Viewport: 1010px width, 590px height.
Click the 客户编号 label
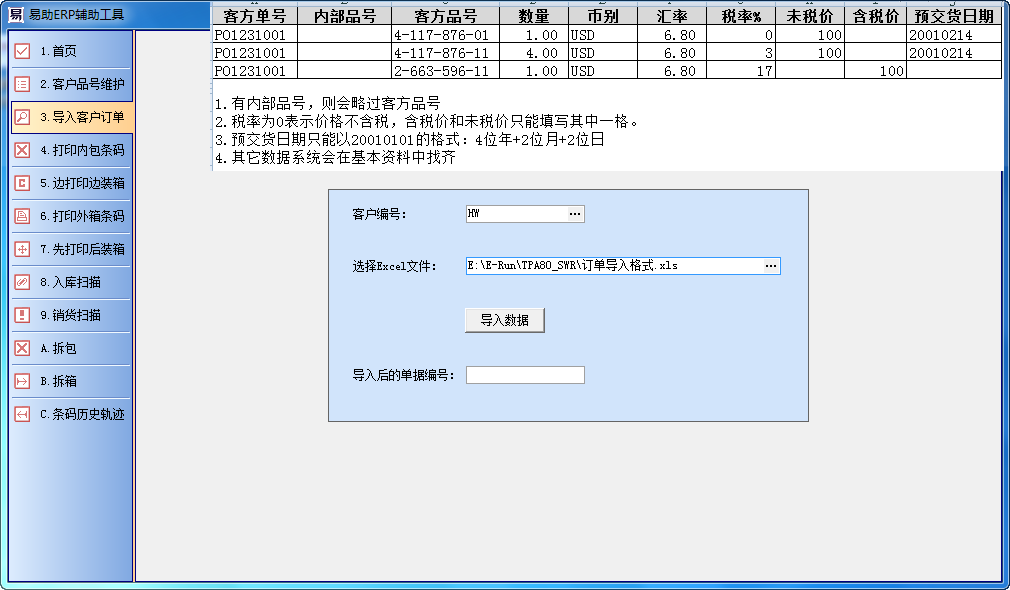[x=379, y=214]
